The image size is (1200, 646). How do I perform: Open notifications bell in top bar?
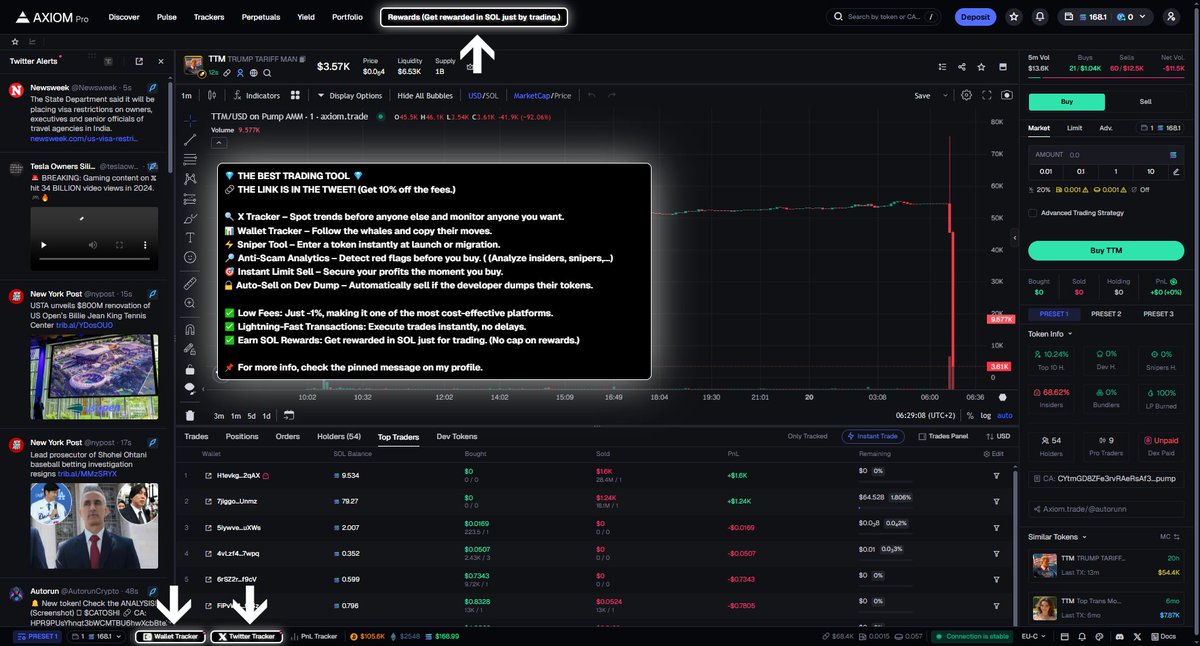(1040, 17)
